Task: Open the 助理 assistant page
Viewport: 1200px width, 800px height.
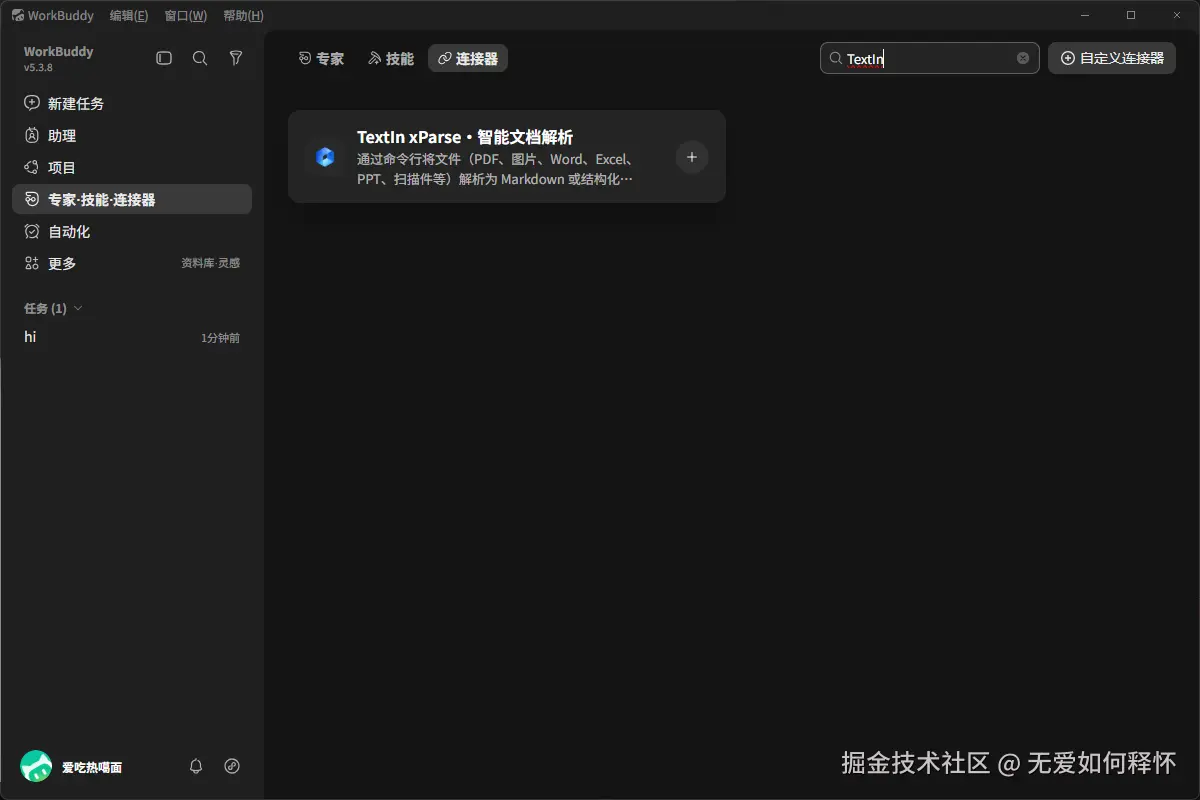Action: click(x=132, y=135)
